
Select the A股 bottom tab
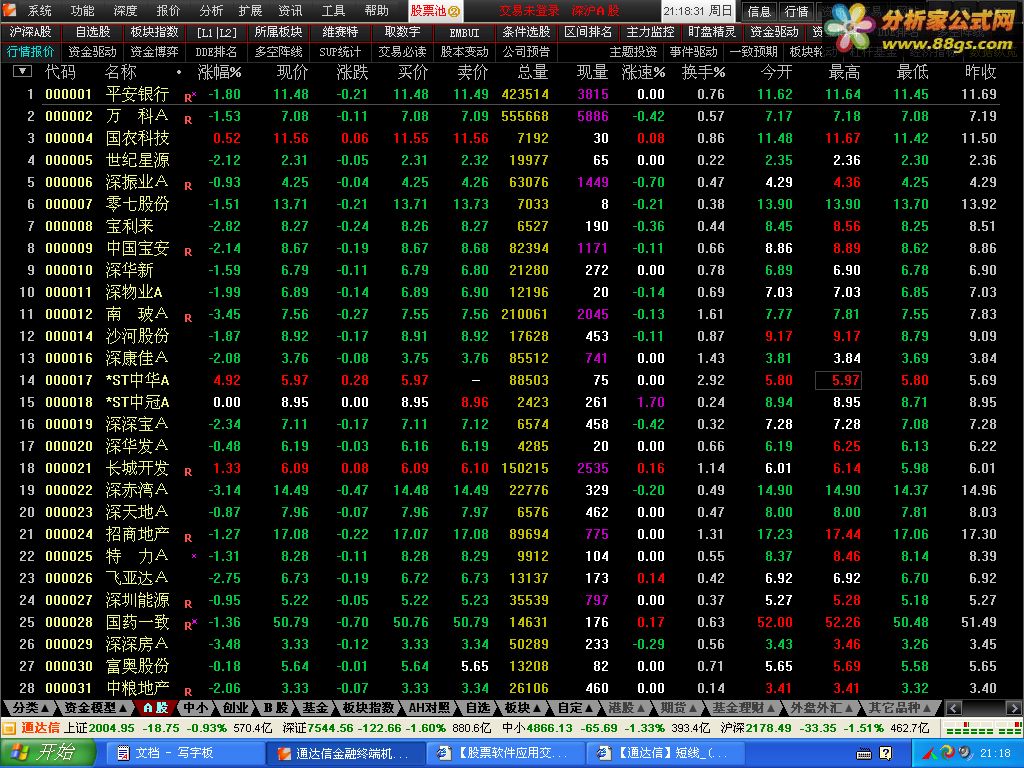(155, 708)
